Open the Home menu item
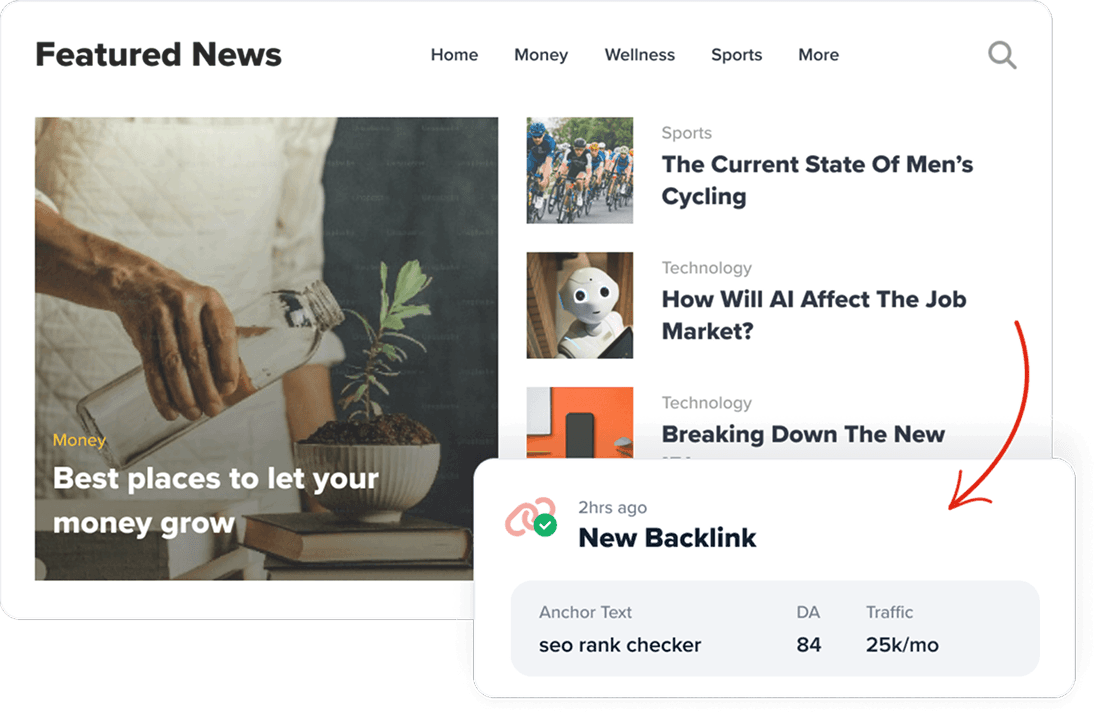The height and width of the screenshot is (712, 1096). pos(454,55)
